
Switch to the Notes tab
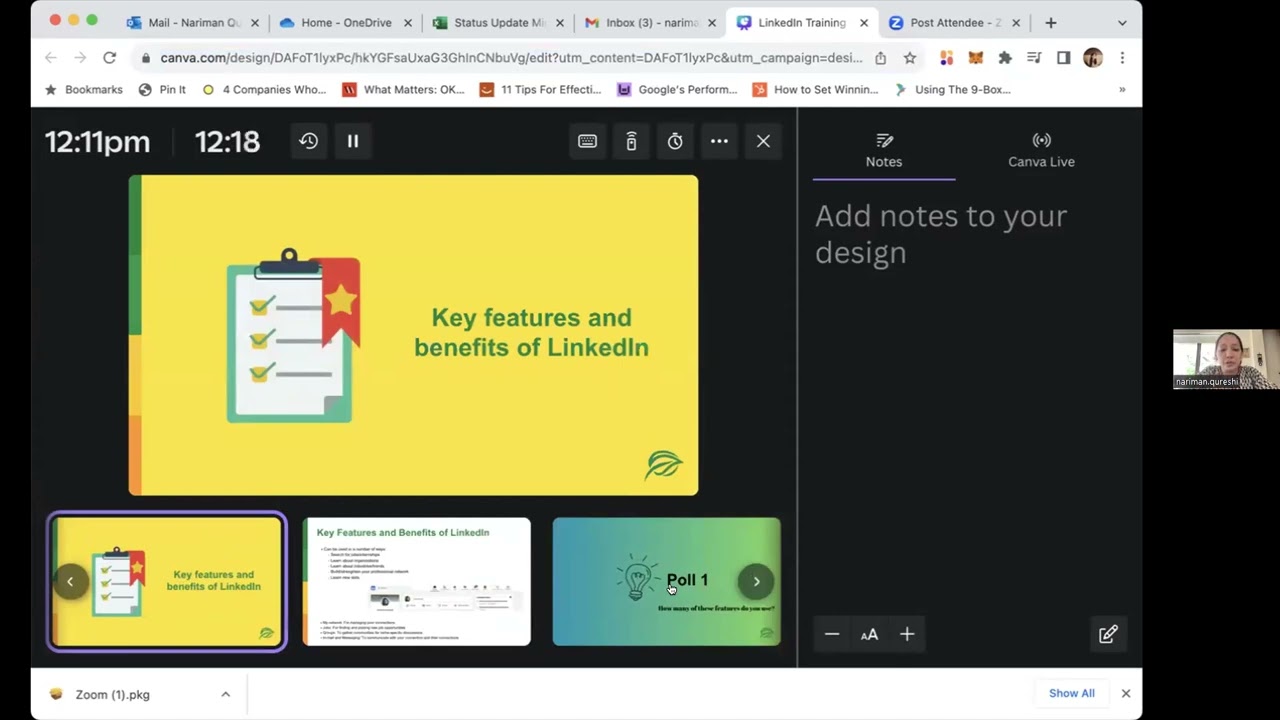click(884, 150)
